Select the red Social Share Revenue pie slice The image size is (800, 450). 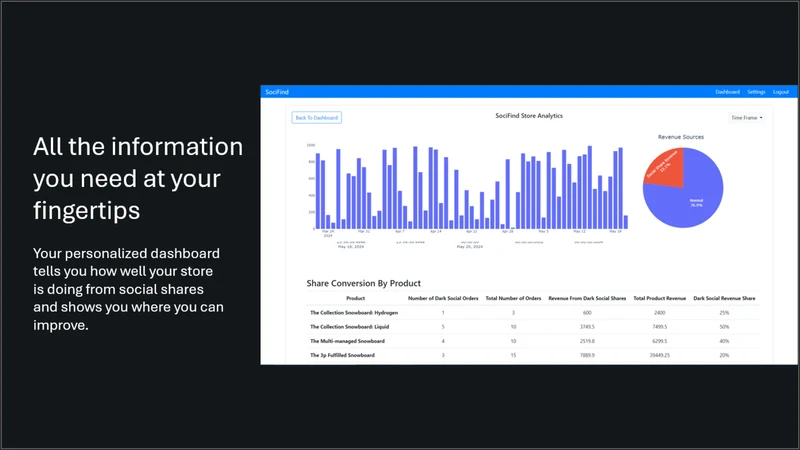665,167
